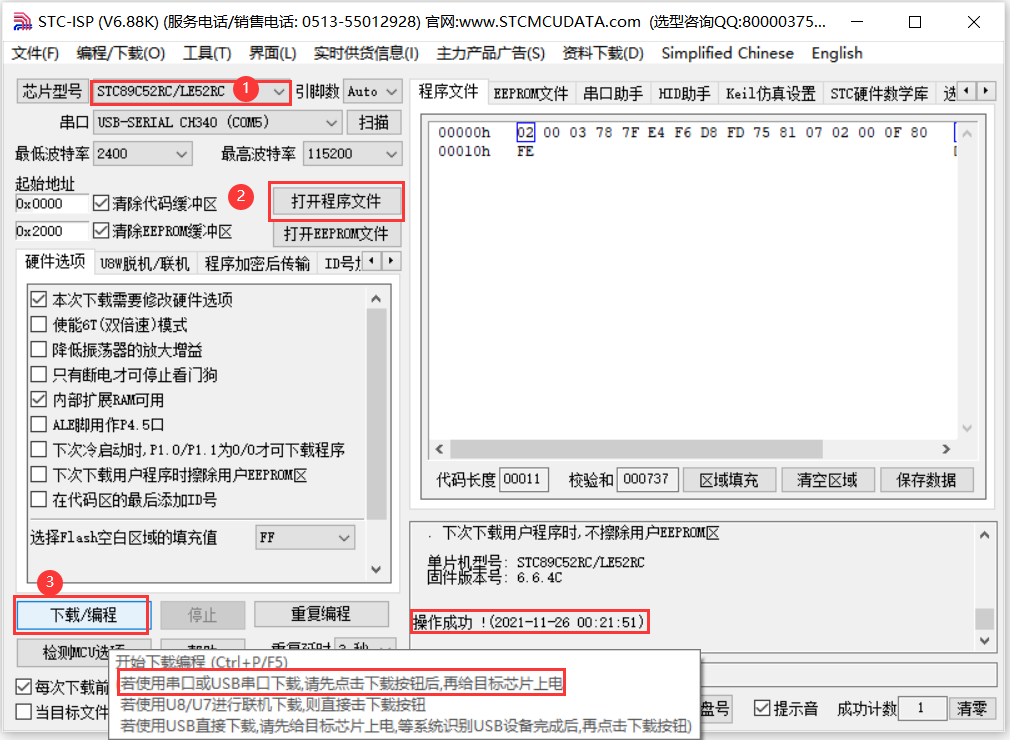
Task: Open the USB-SERIAL CH340 COM port dropdown
Action: pos(330,121)
